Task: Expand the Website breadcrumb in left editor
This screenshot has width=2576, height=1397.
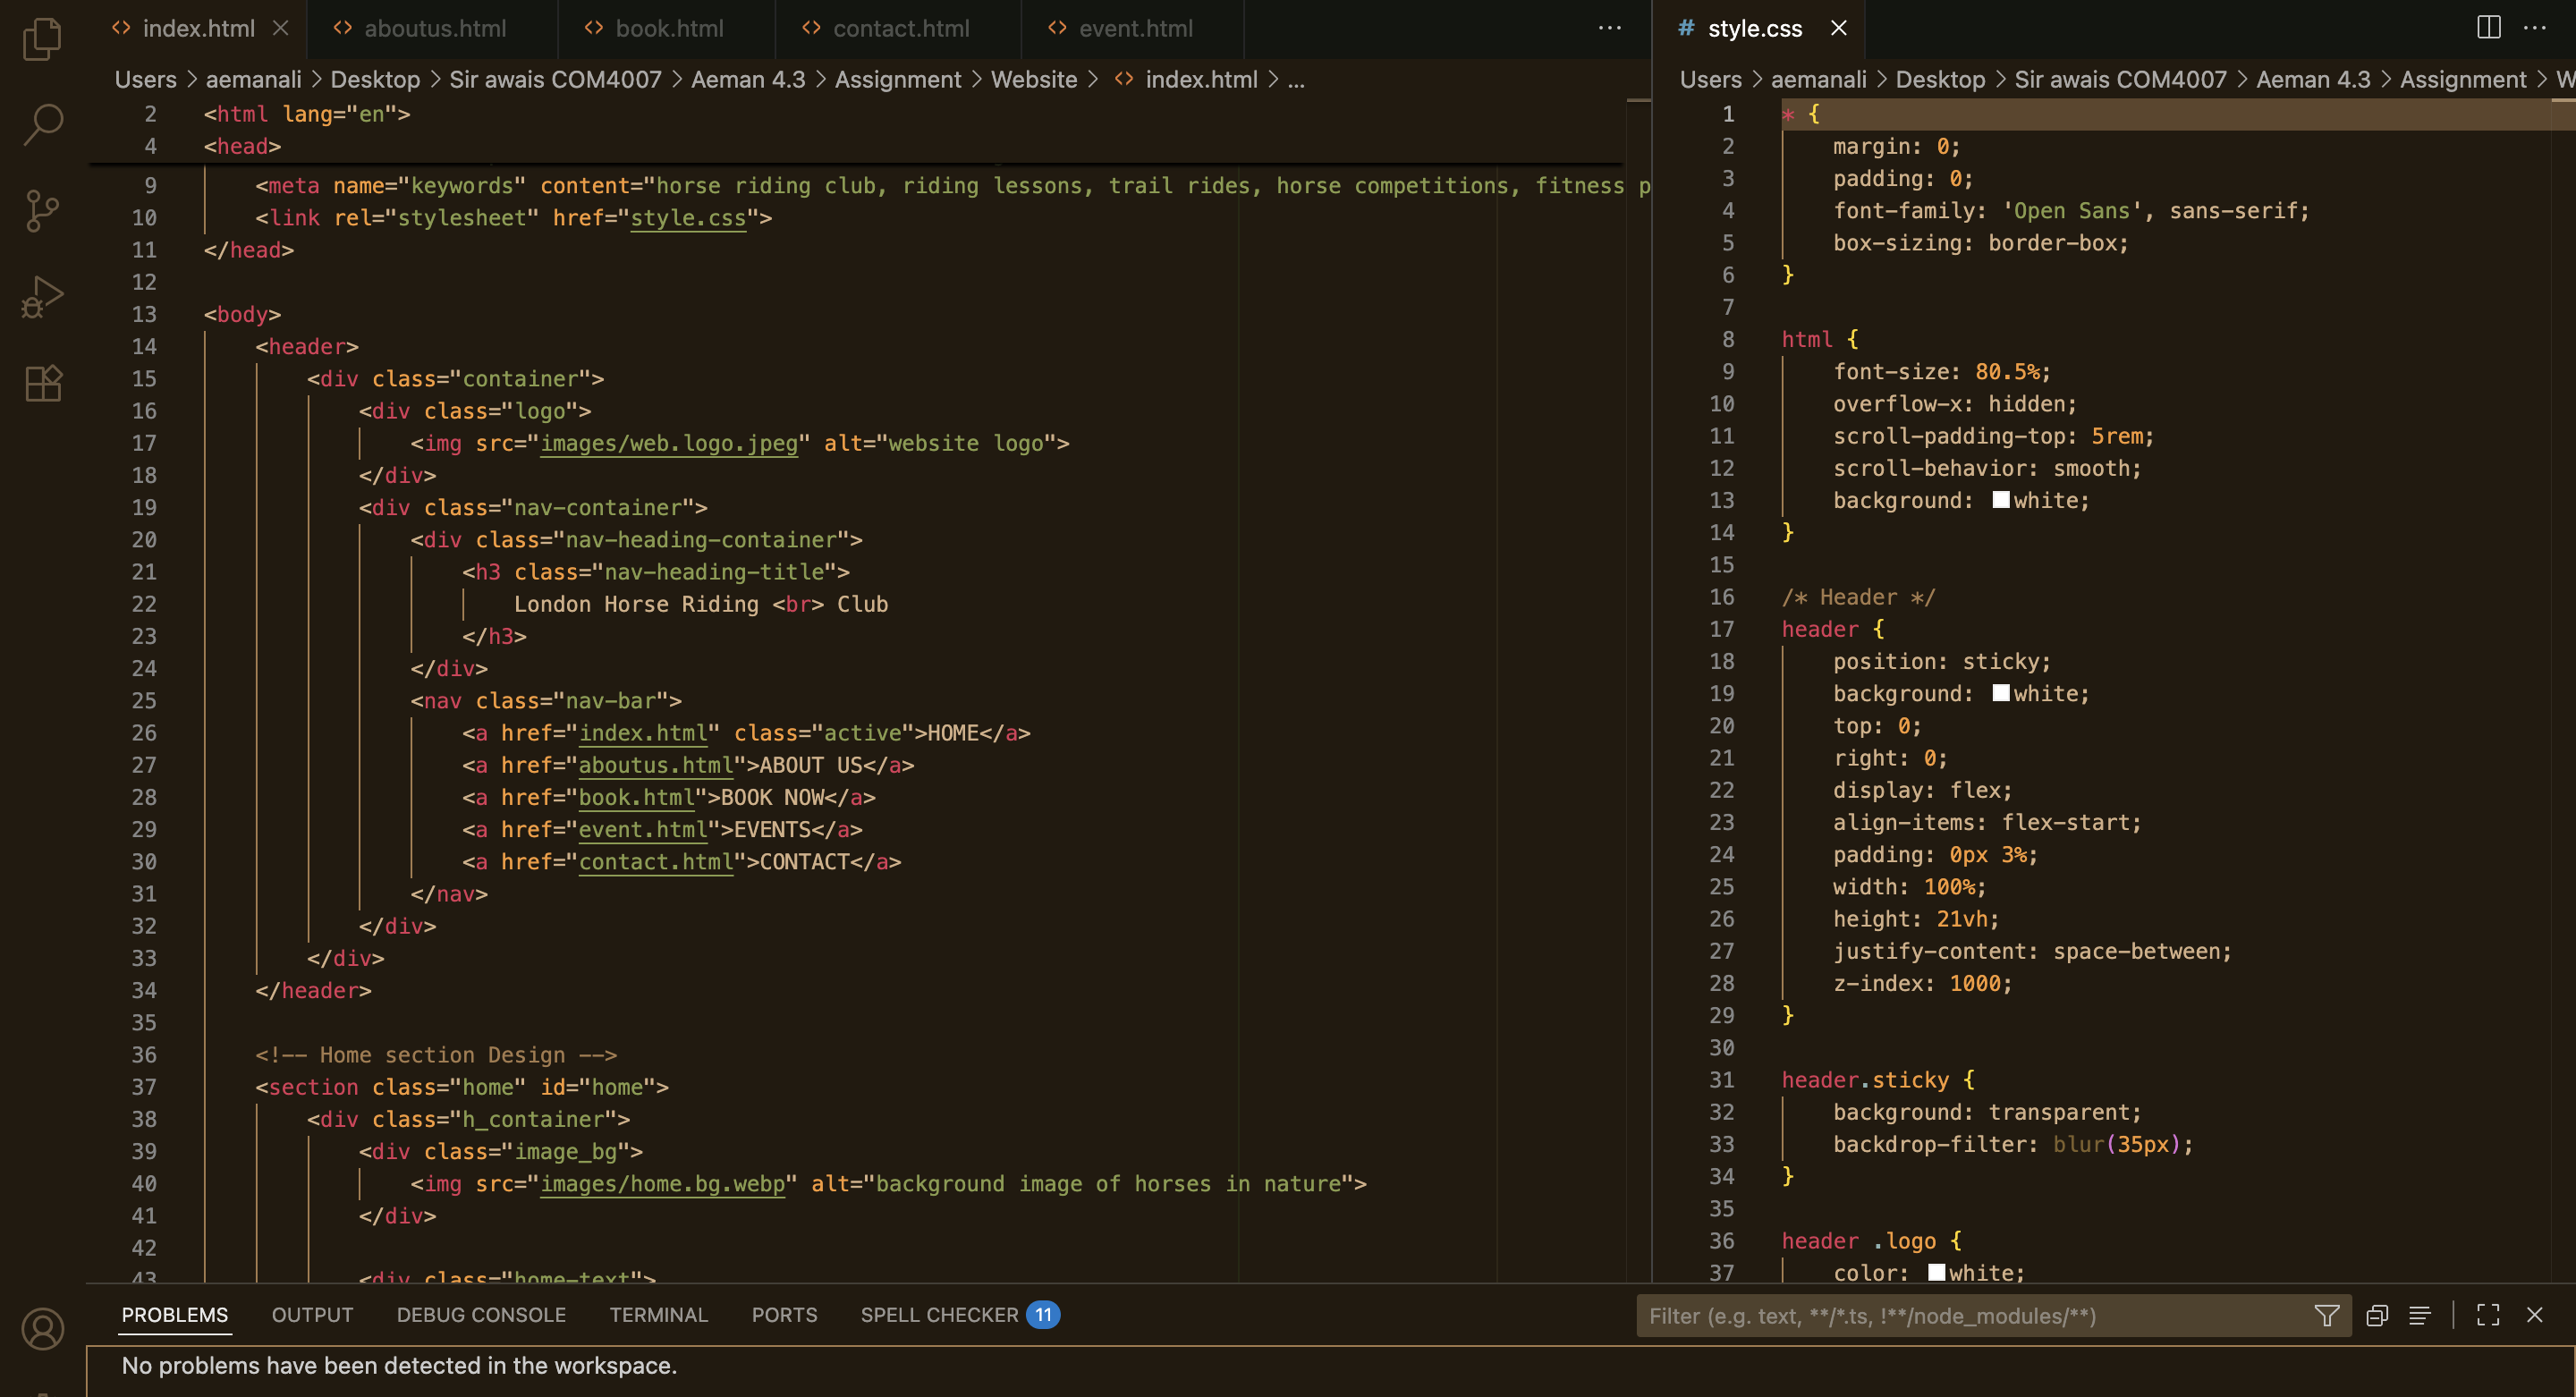Action: point(1033,80)
